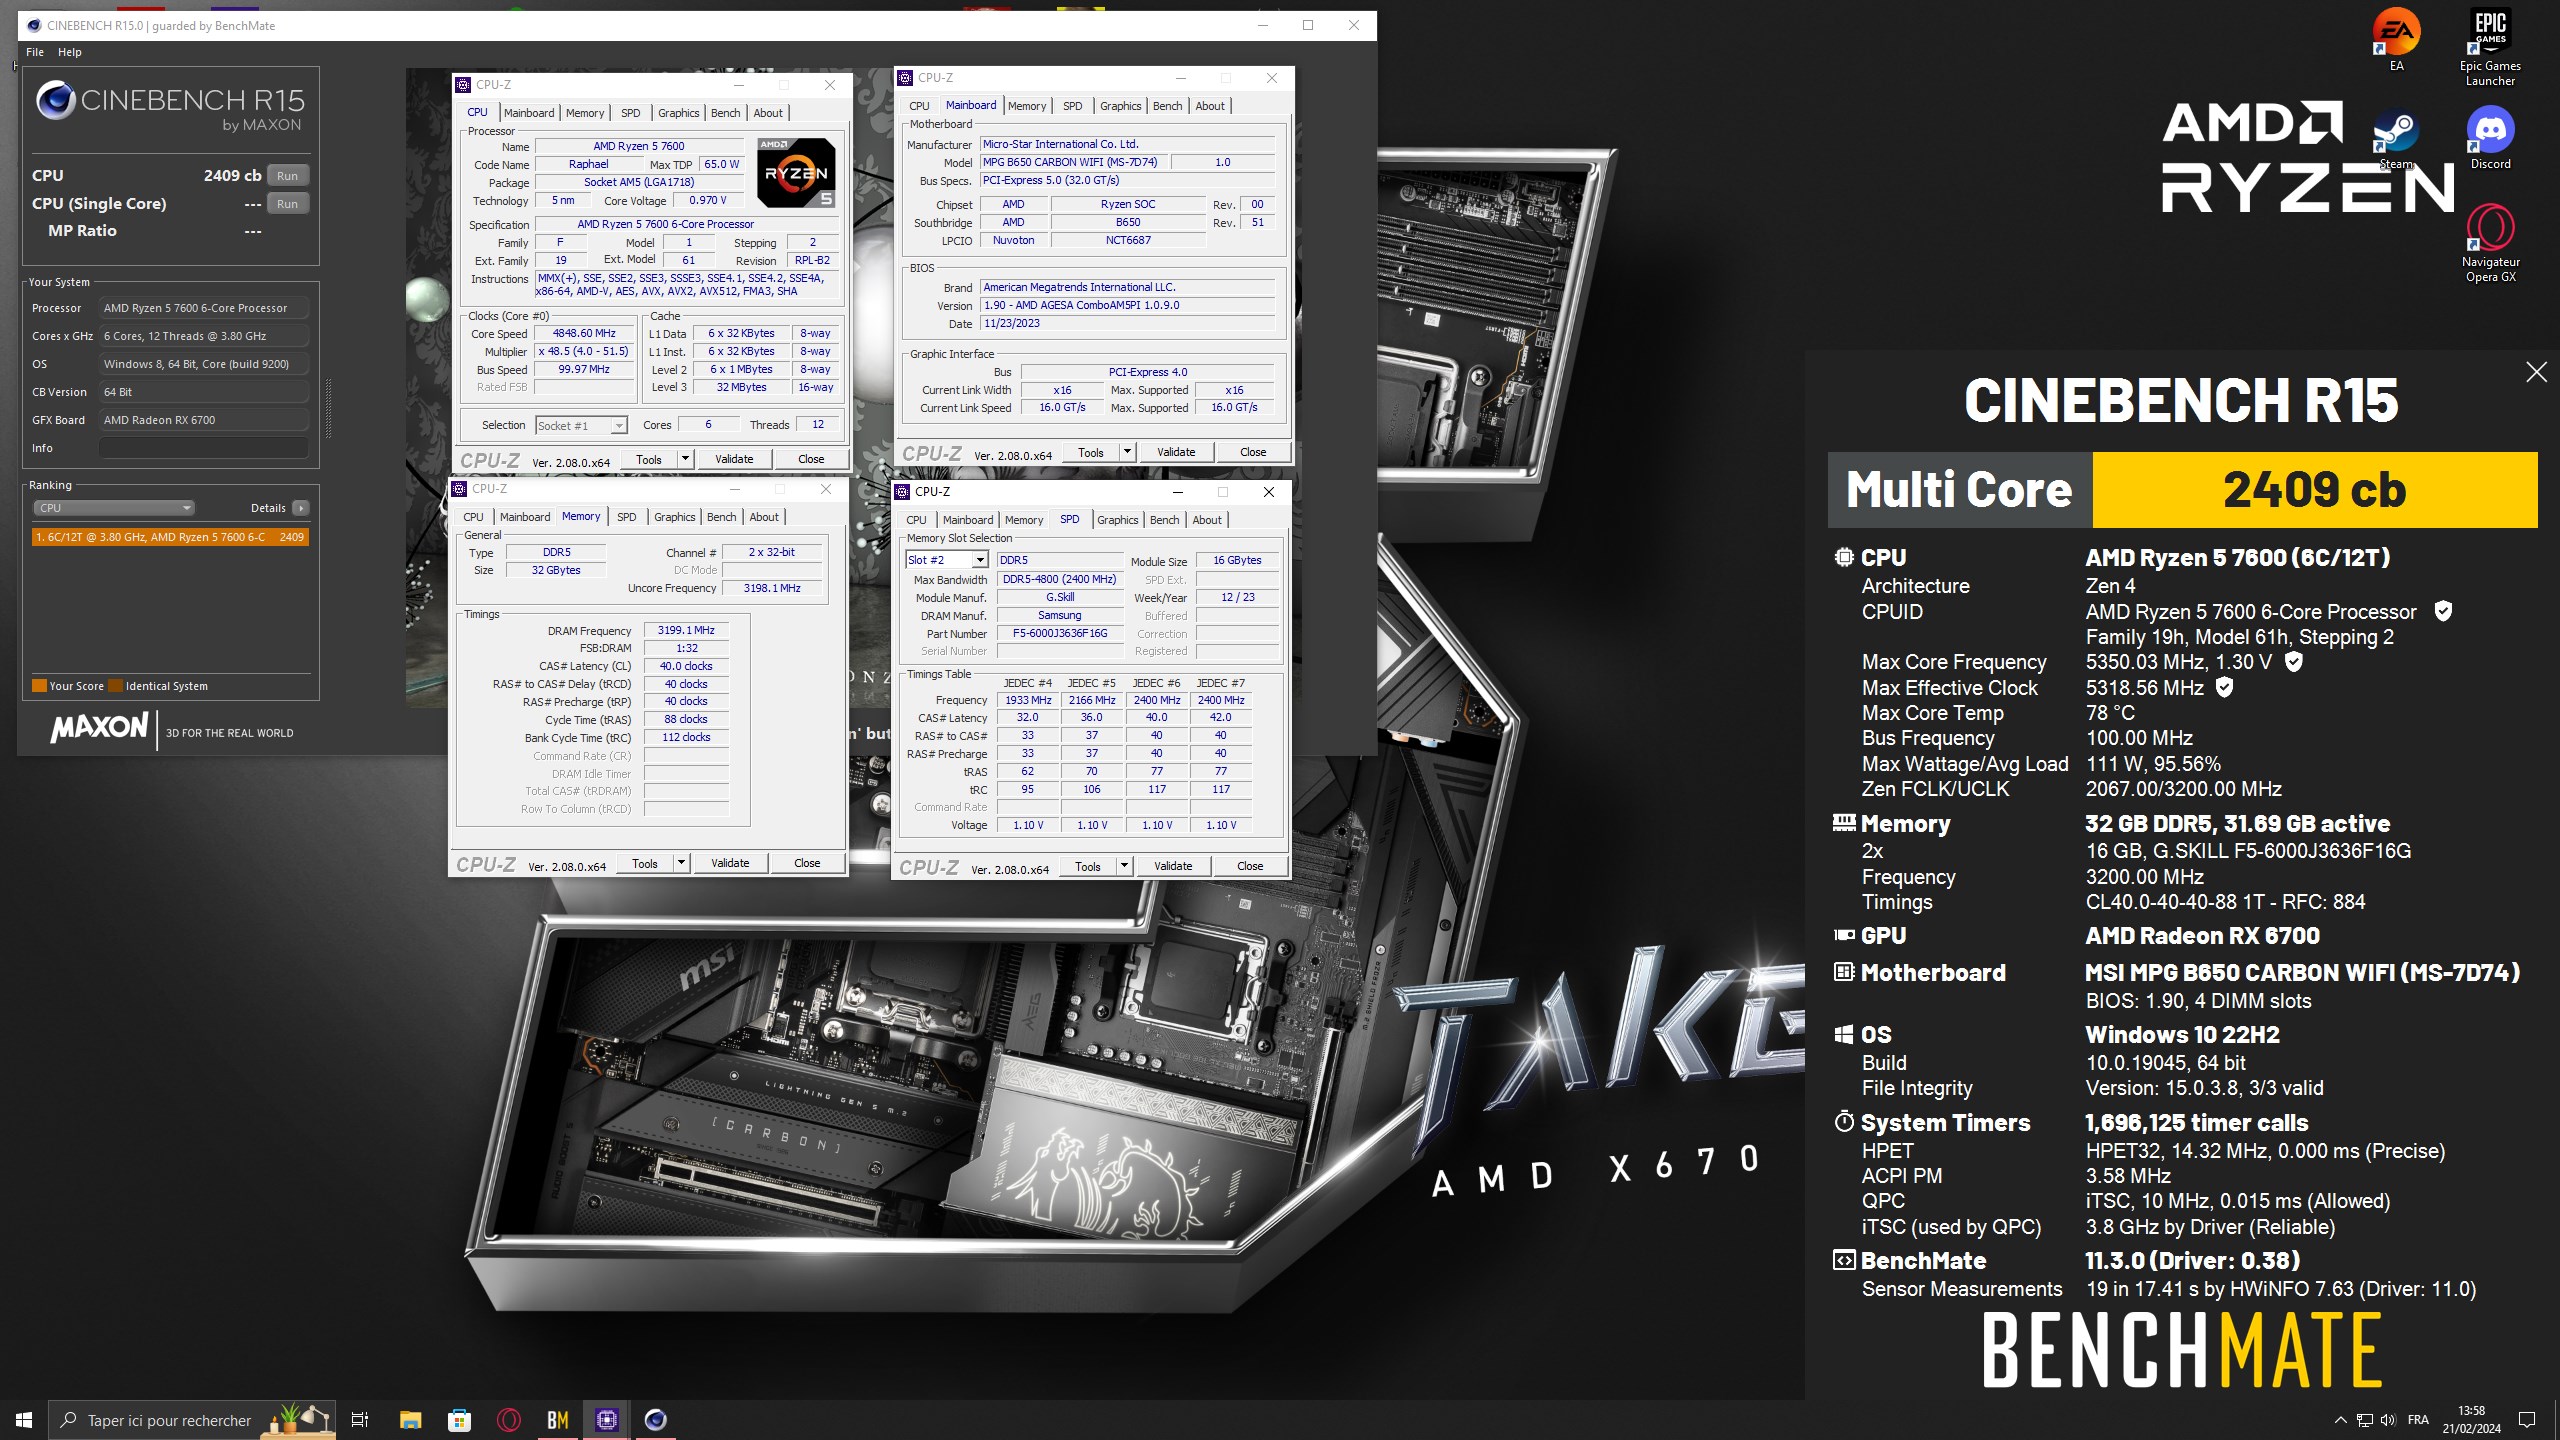Click the shield beside Max Effective Clock

click(2224, 687)
